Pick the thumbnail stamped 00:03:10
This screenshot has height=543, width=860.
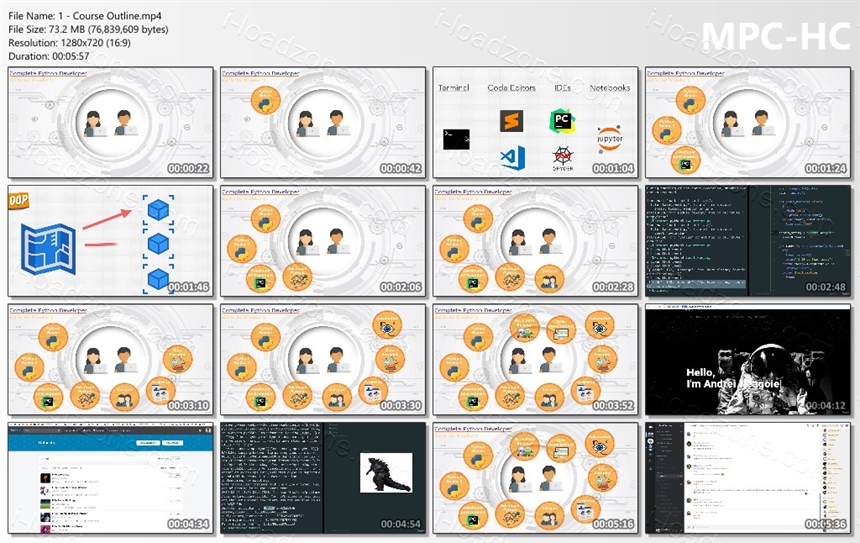click(x=111, y=359)
